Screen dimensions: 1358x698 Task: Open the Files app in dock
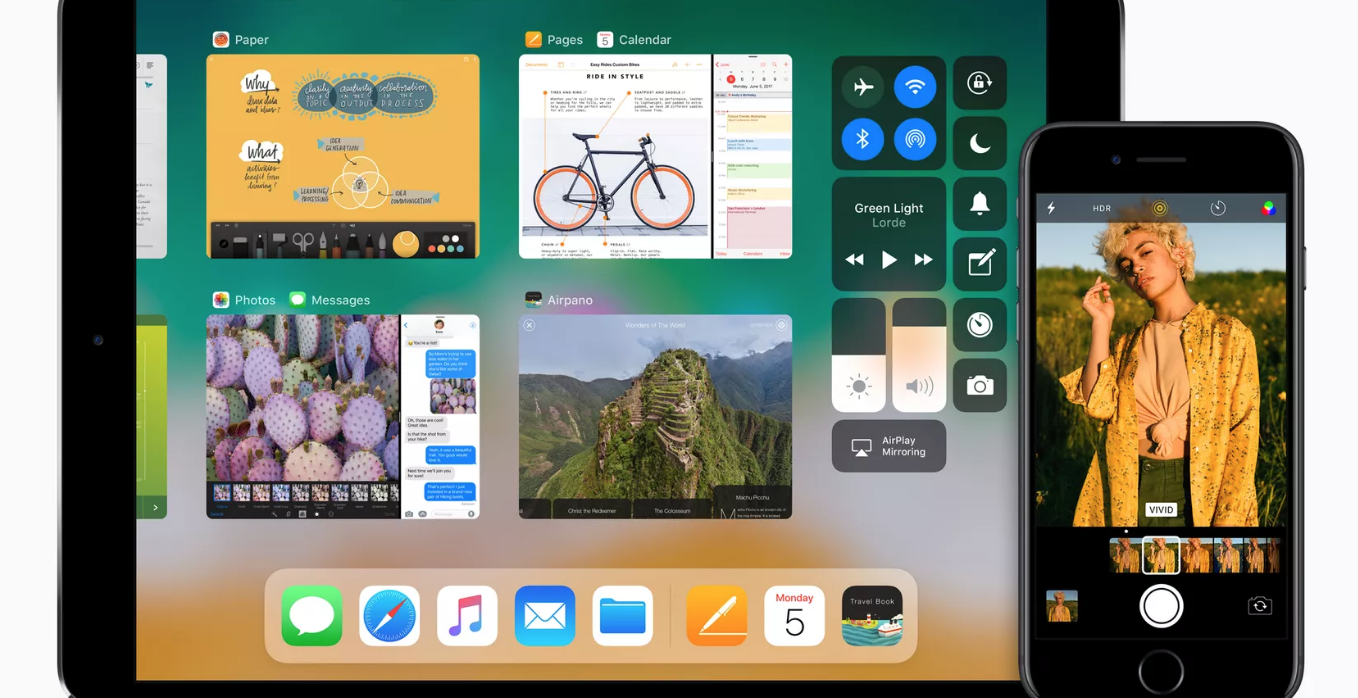tap(622, 616)
